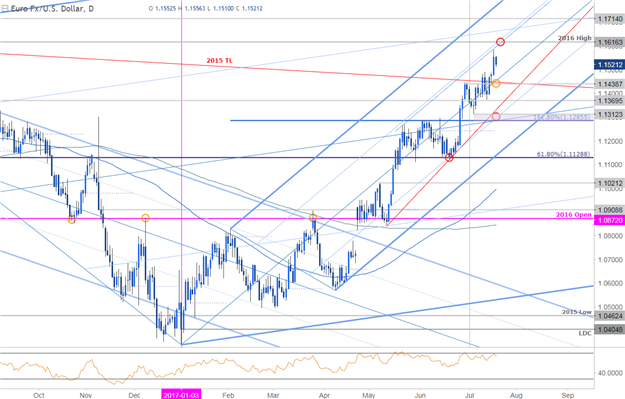Image resolution: width=625 pixels, height=399 pixels.
Task: Select the 61.80%(1.11288) Fibonacci label
Action: pyautogui.click(x=563, y=154)
